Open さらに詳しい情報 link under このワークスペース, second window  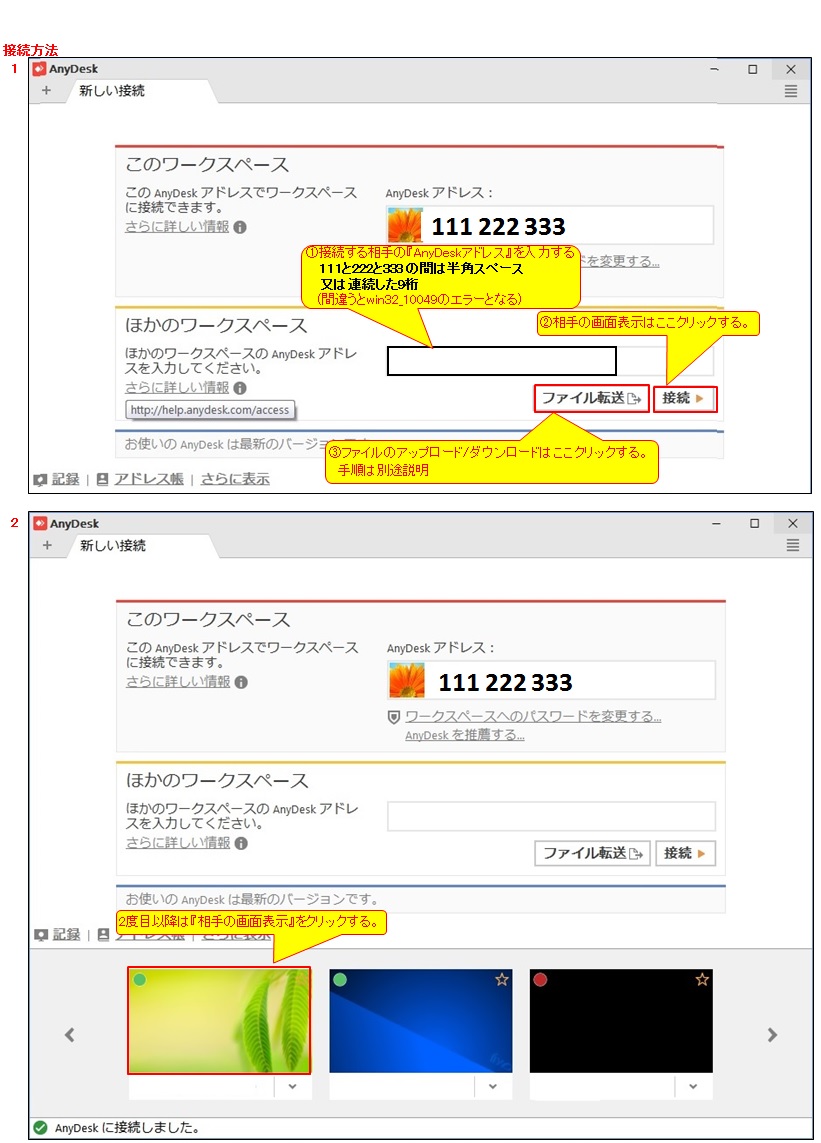pyautogui.click(x=179, y=682)
